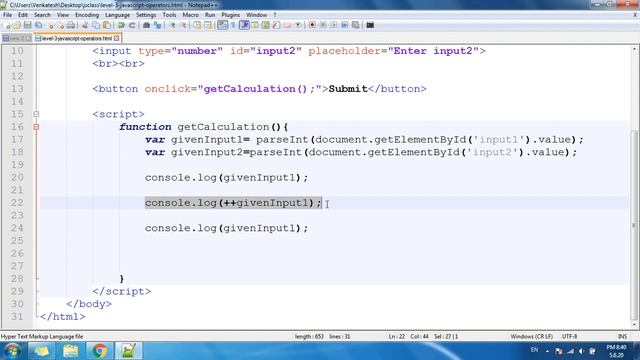Image resolution: width=640 pixels, height=360 pixels.
Task: Open Find with the binoculars icon
Action: click(x=146, y=25)
